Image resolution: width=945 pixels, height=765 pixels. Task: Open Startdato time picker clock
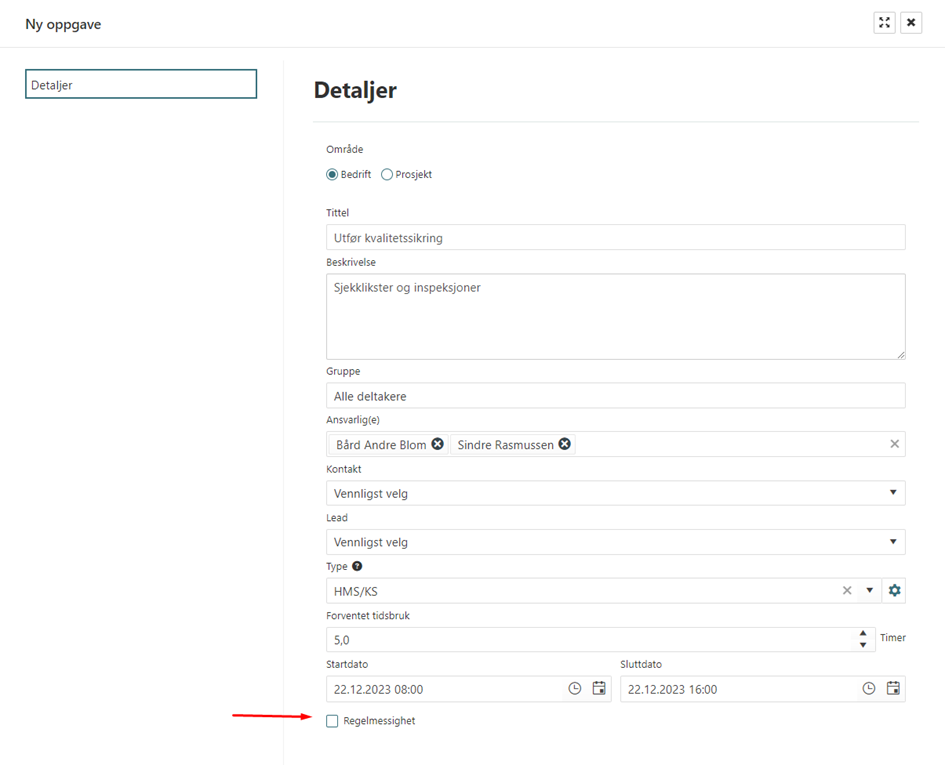[x=575, y=689]
